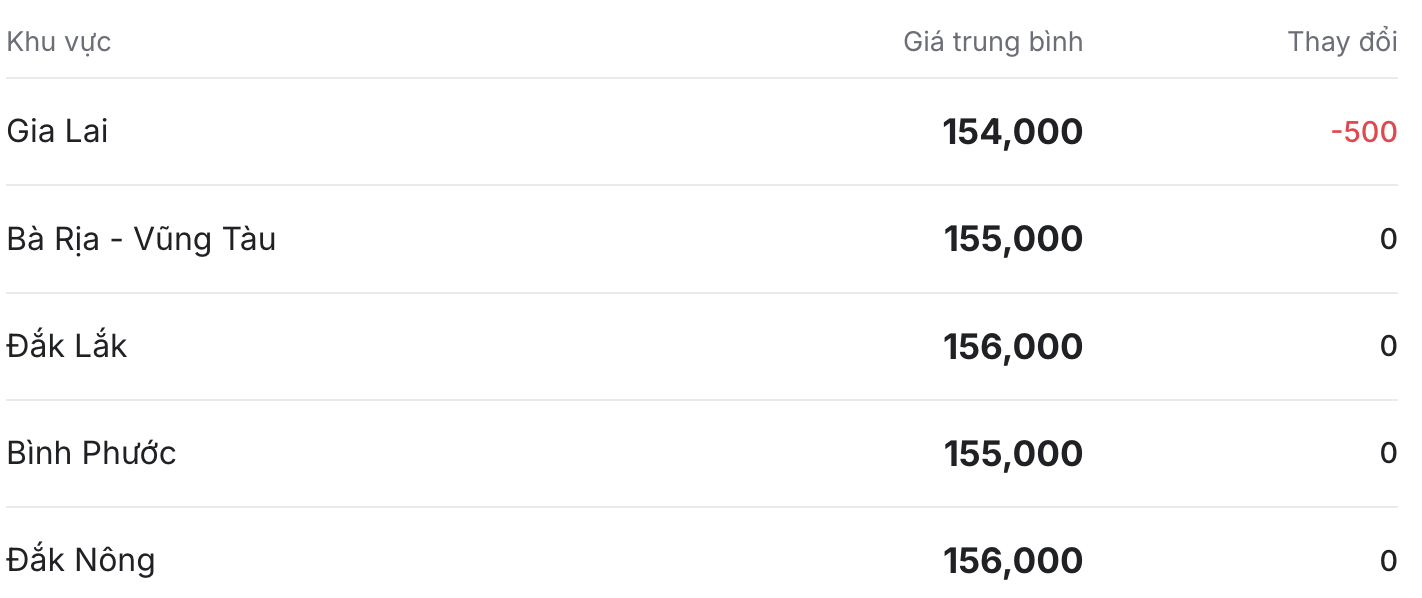Click the Thay đổi column header
This screenshot has height=598, width=1422.
coord(1342,42)
